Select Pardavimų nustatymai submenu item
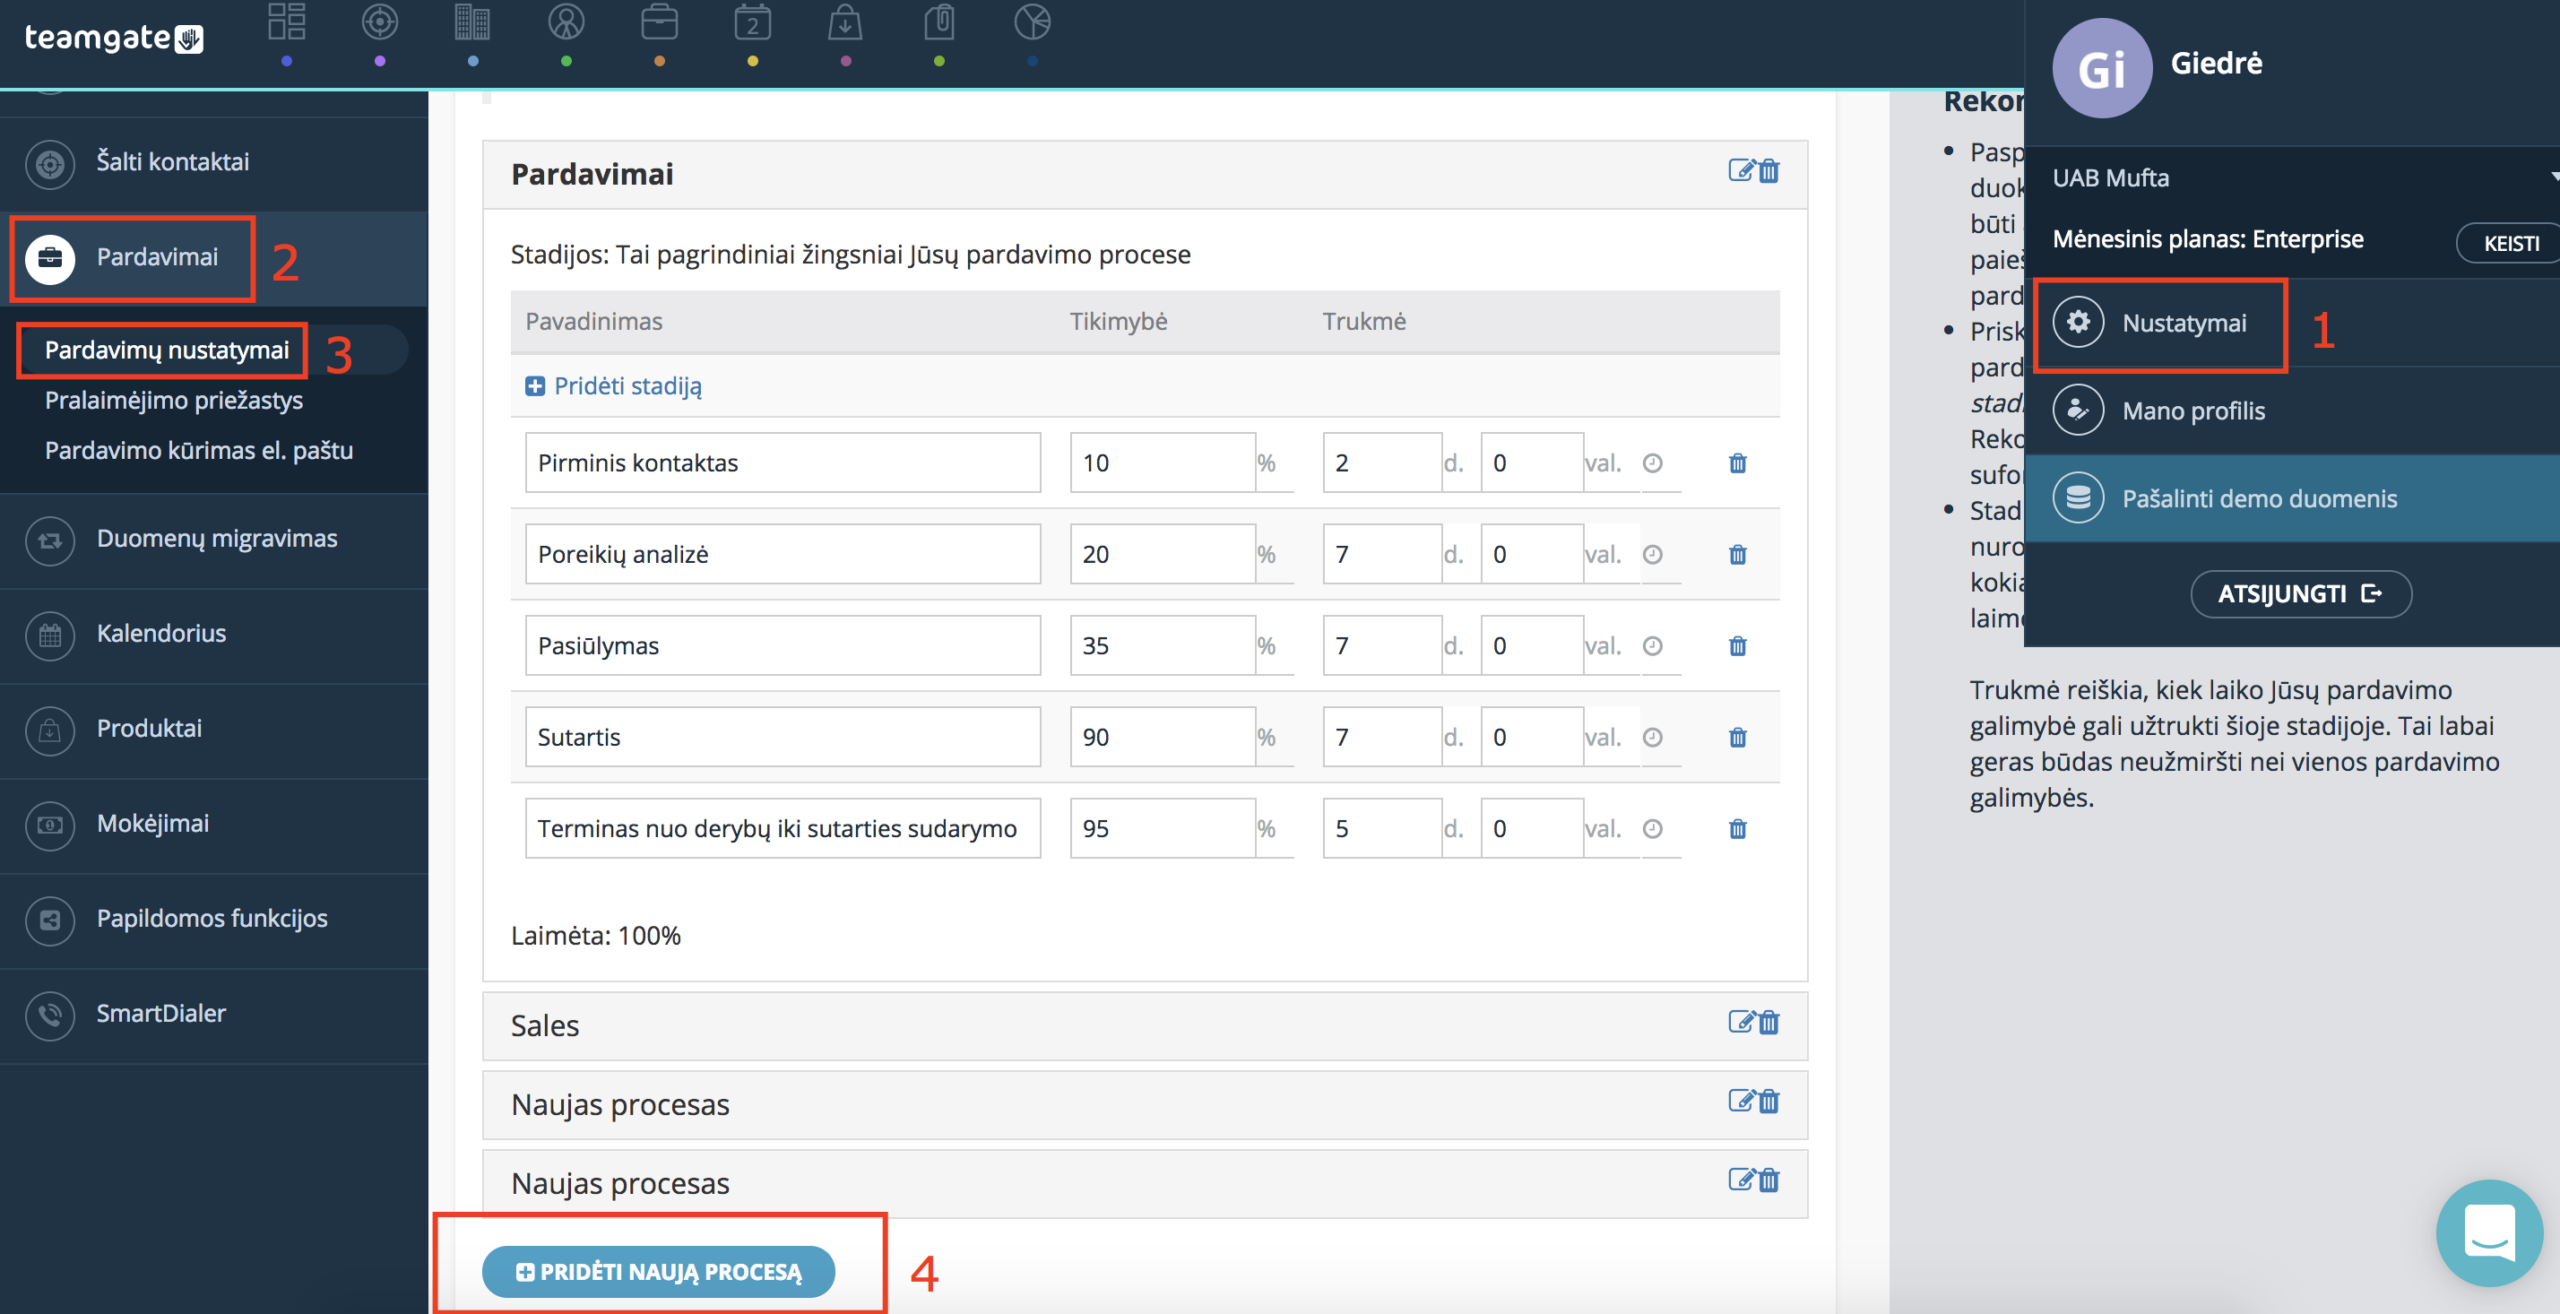Screen dimensions: 2560x1314 166,351
